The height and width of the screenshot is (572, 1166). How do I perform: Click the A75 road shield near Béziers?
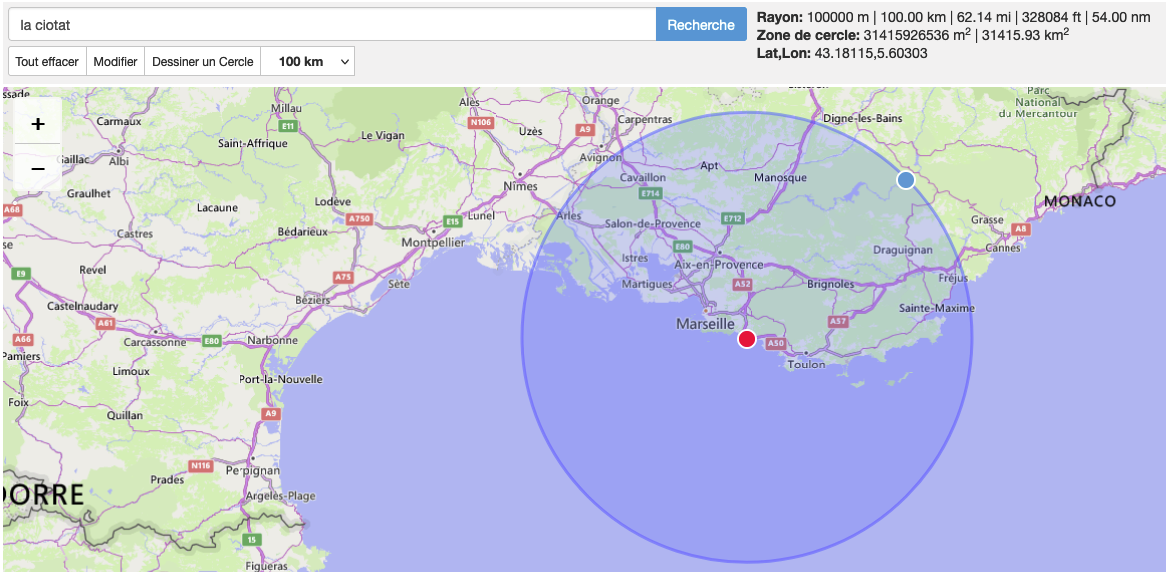tap(343, 277)
